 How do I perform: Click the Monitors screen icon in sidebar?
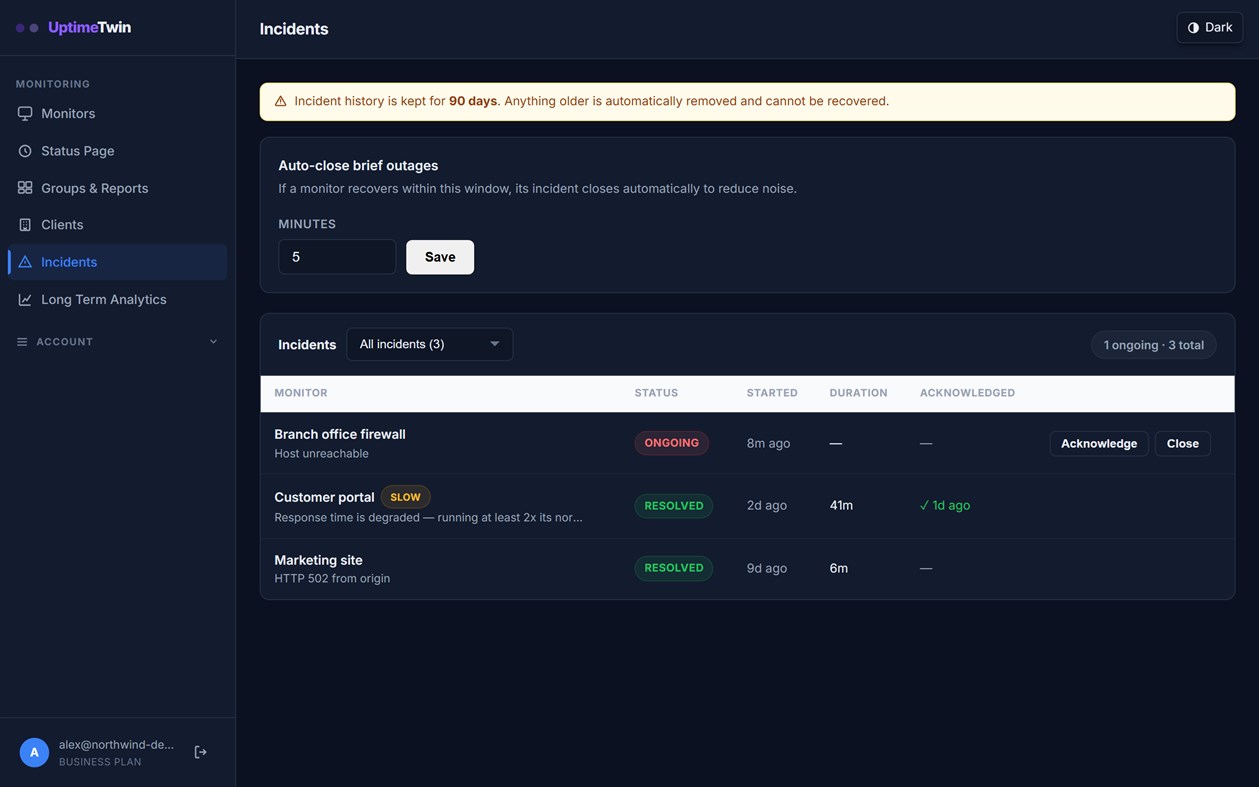(25, 113)
